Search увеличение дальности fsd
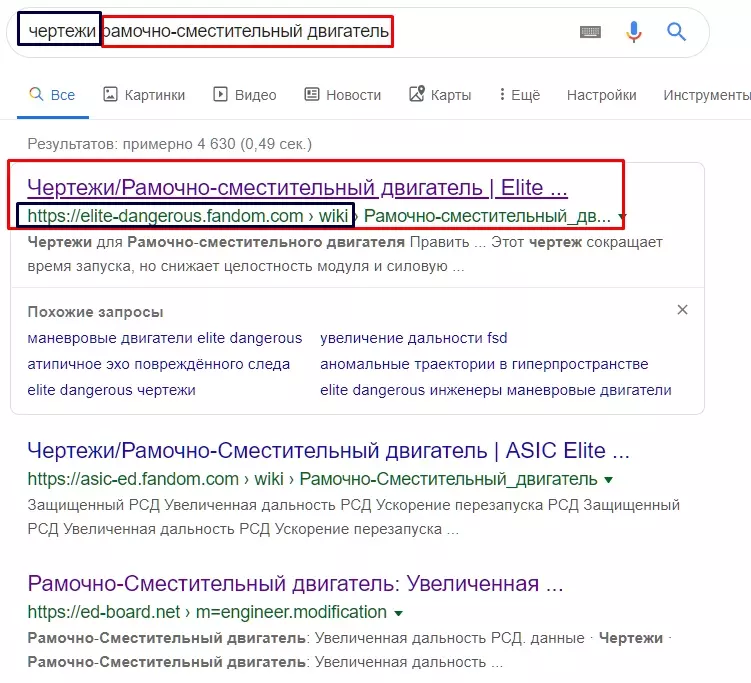 click(x=413, y=338)
